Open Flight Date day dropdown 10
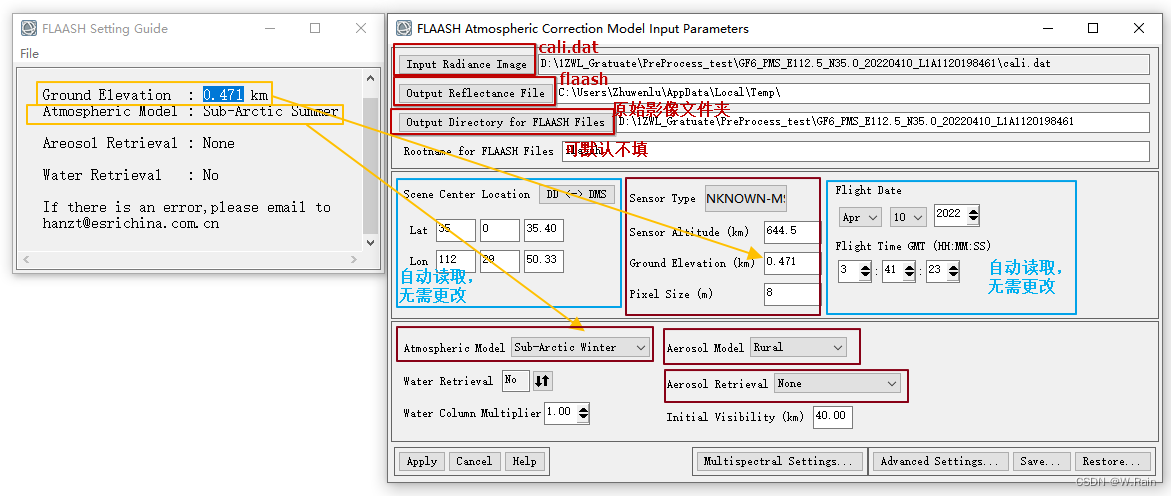Image resolution: width=1171 pixels, height=496 pixels. click(908, 217)
